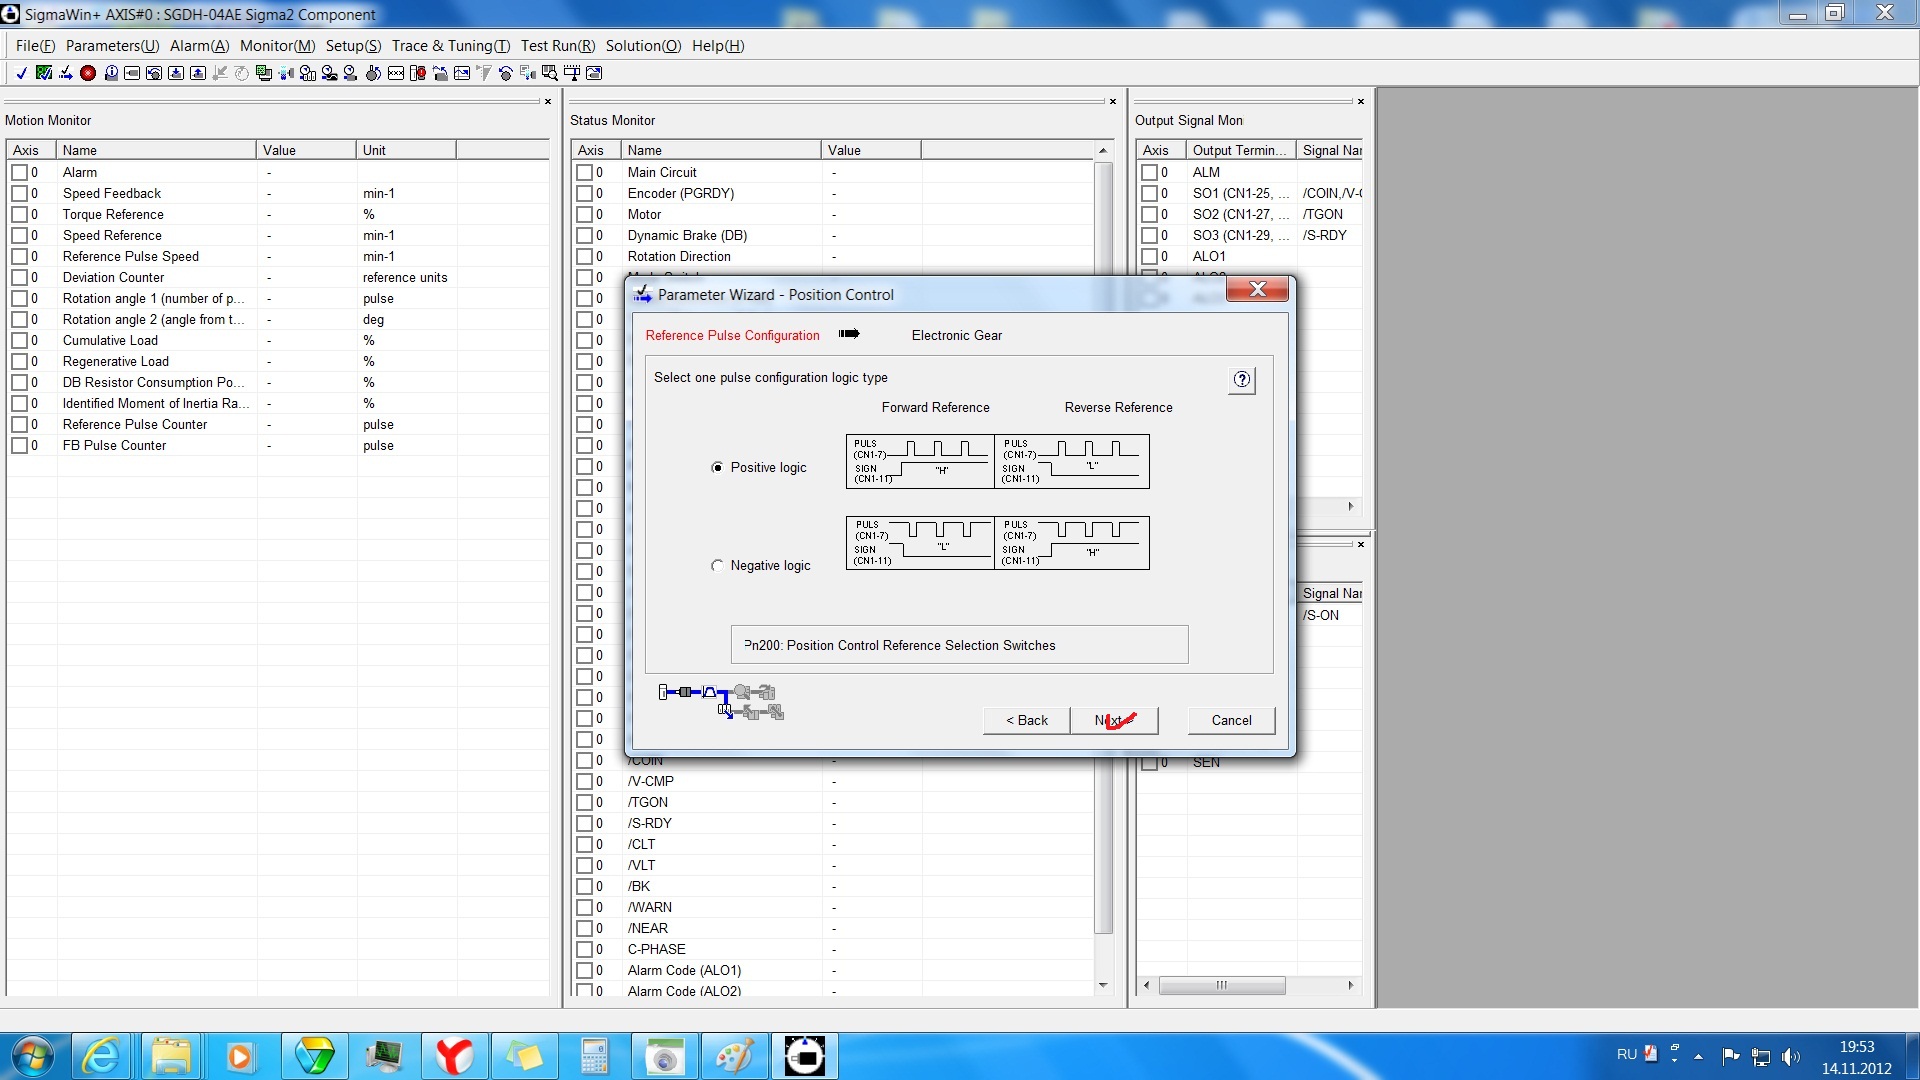This screenshot has height=1080, width=1920.
Task: Open Calculator from the Windows taskbar
Action: tap(594, 1056)
